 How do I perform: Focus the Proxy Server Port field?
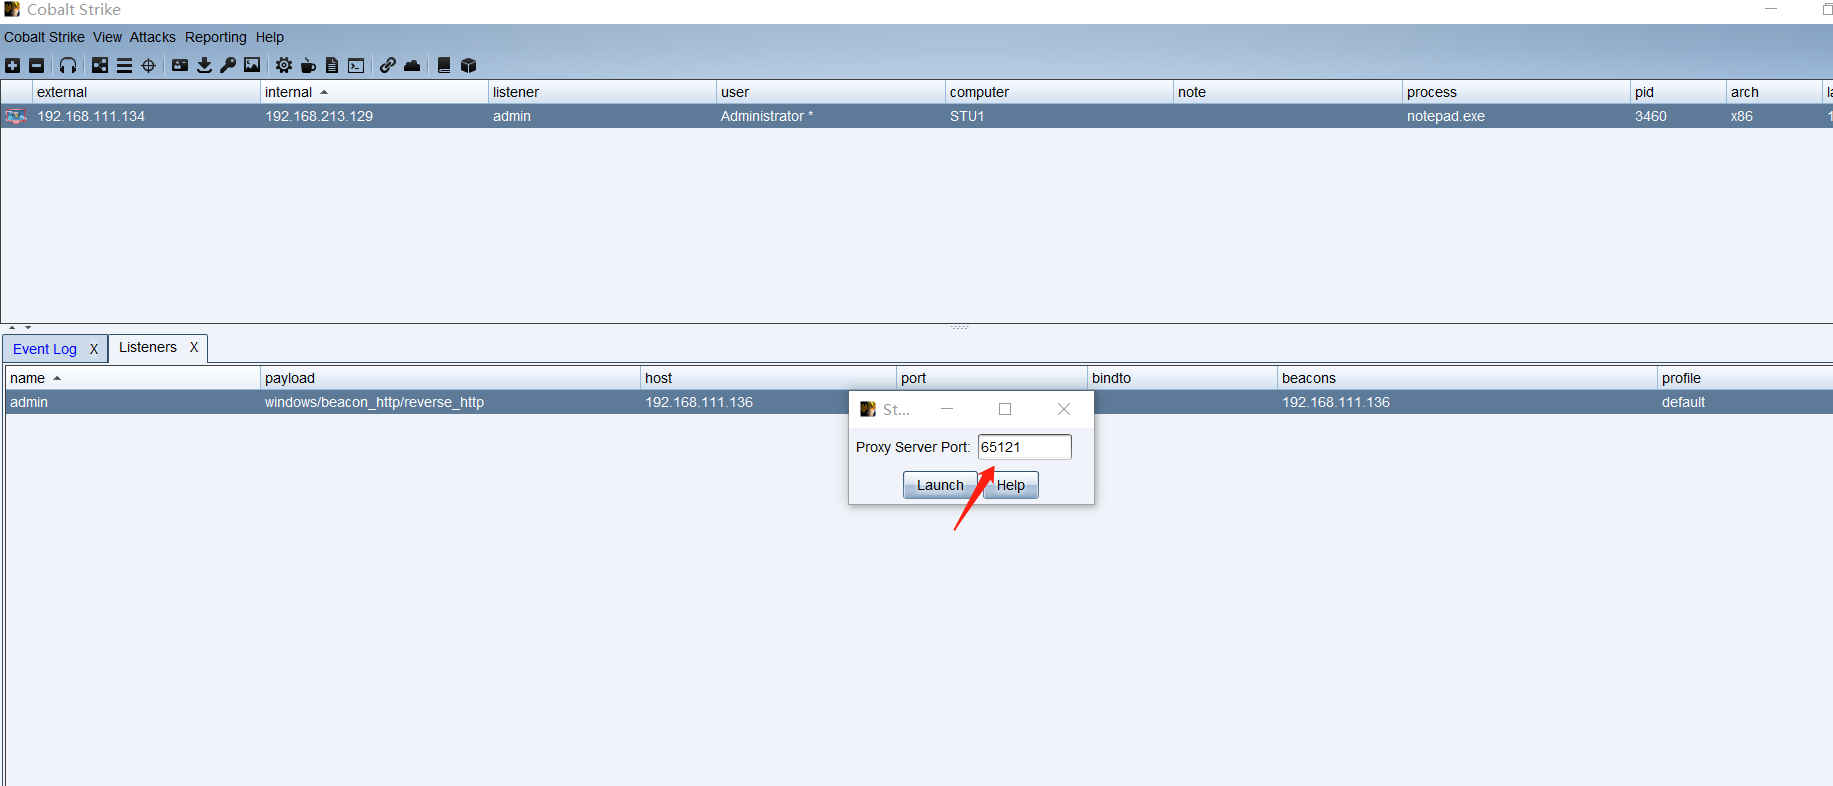pyautogui.click(x=1024, y=447)
